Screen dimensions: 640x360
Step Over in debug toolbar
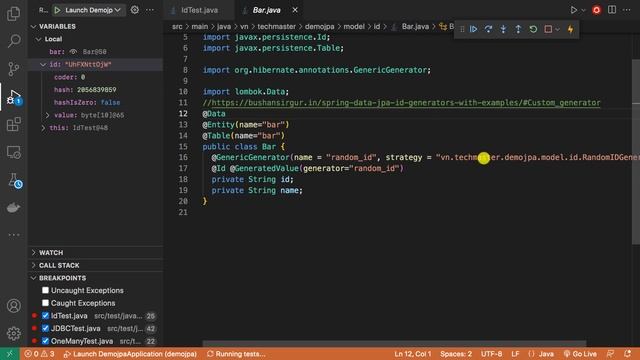point(488,29)
